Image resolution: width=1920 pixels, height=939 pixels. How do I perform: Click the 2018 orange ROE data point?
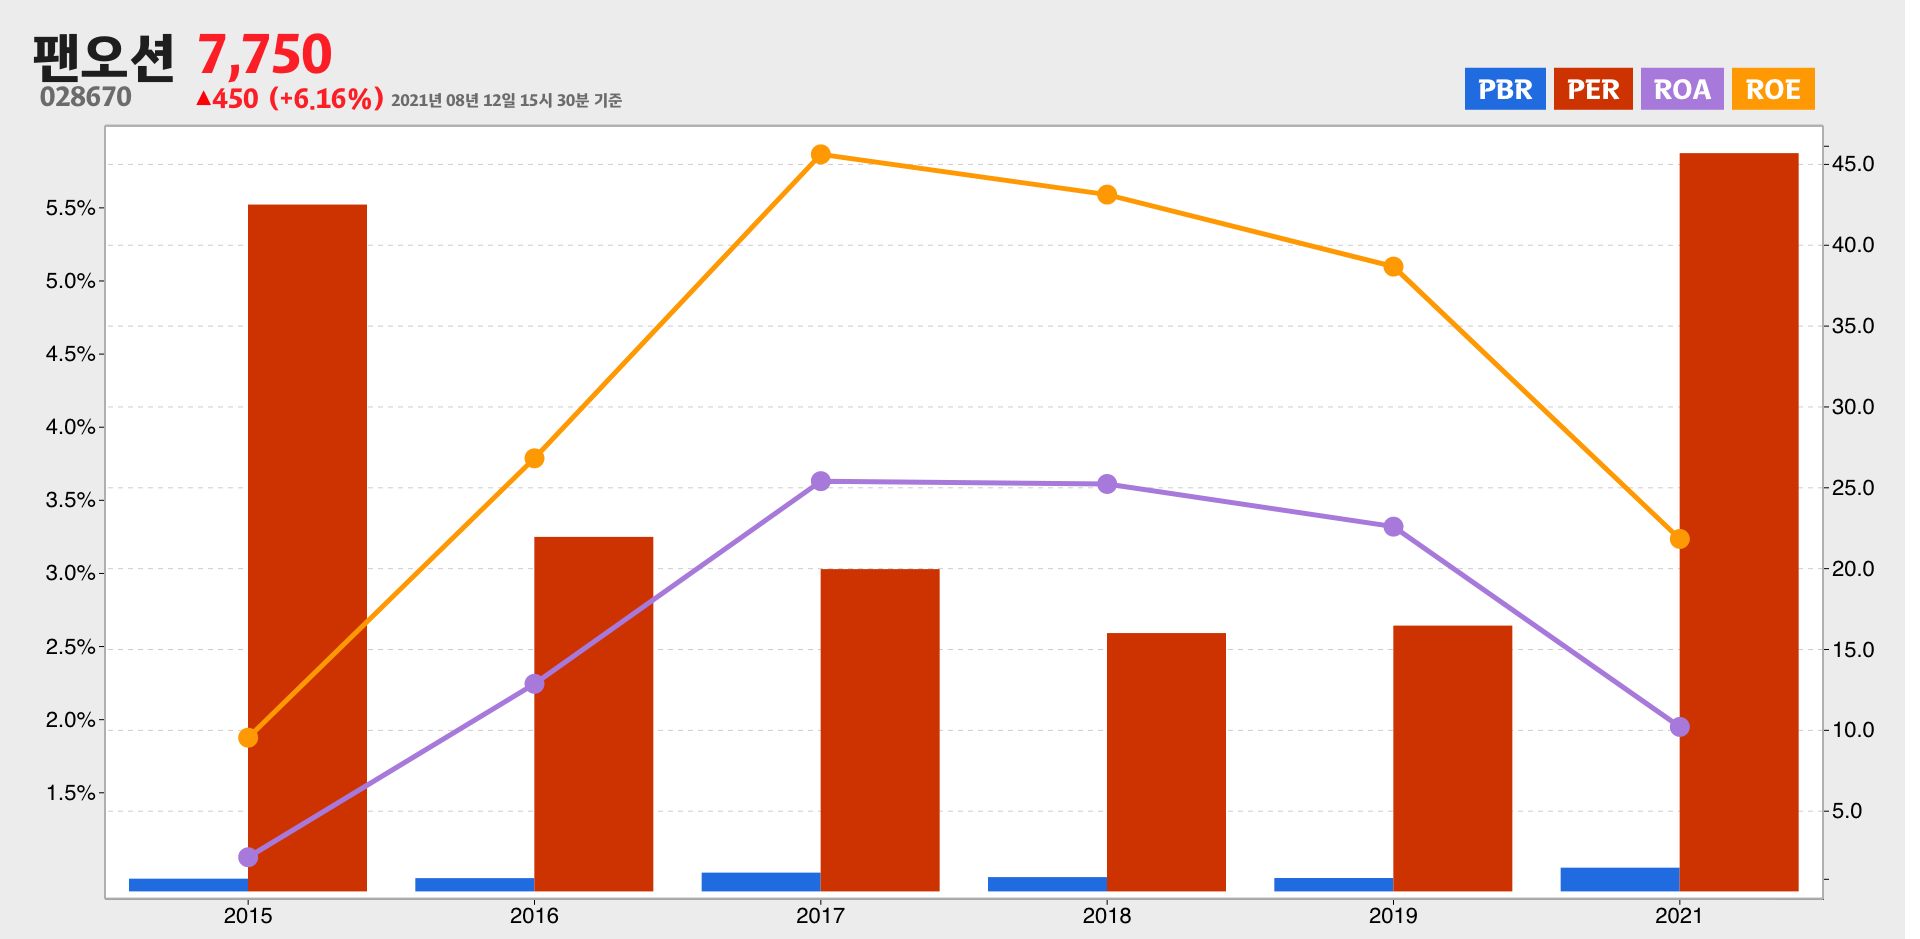(x=1107, y=195)
